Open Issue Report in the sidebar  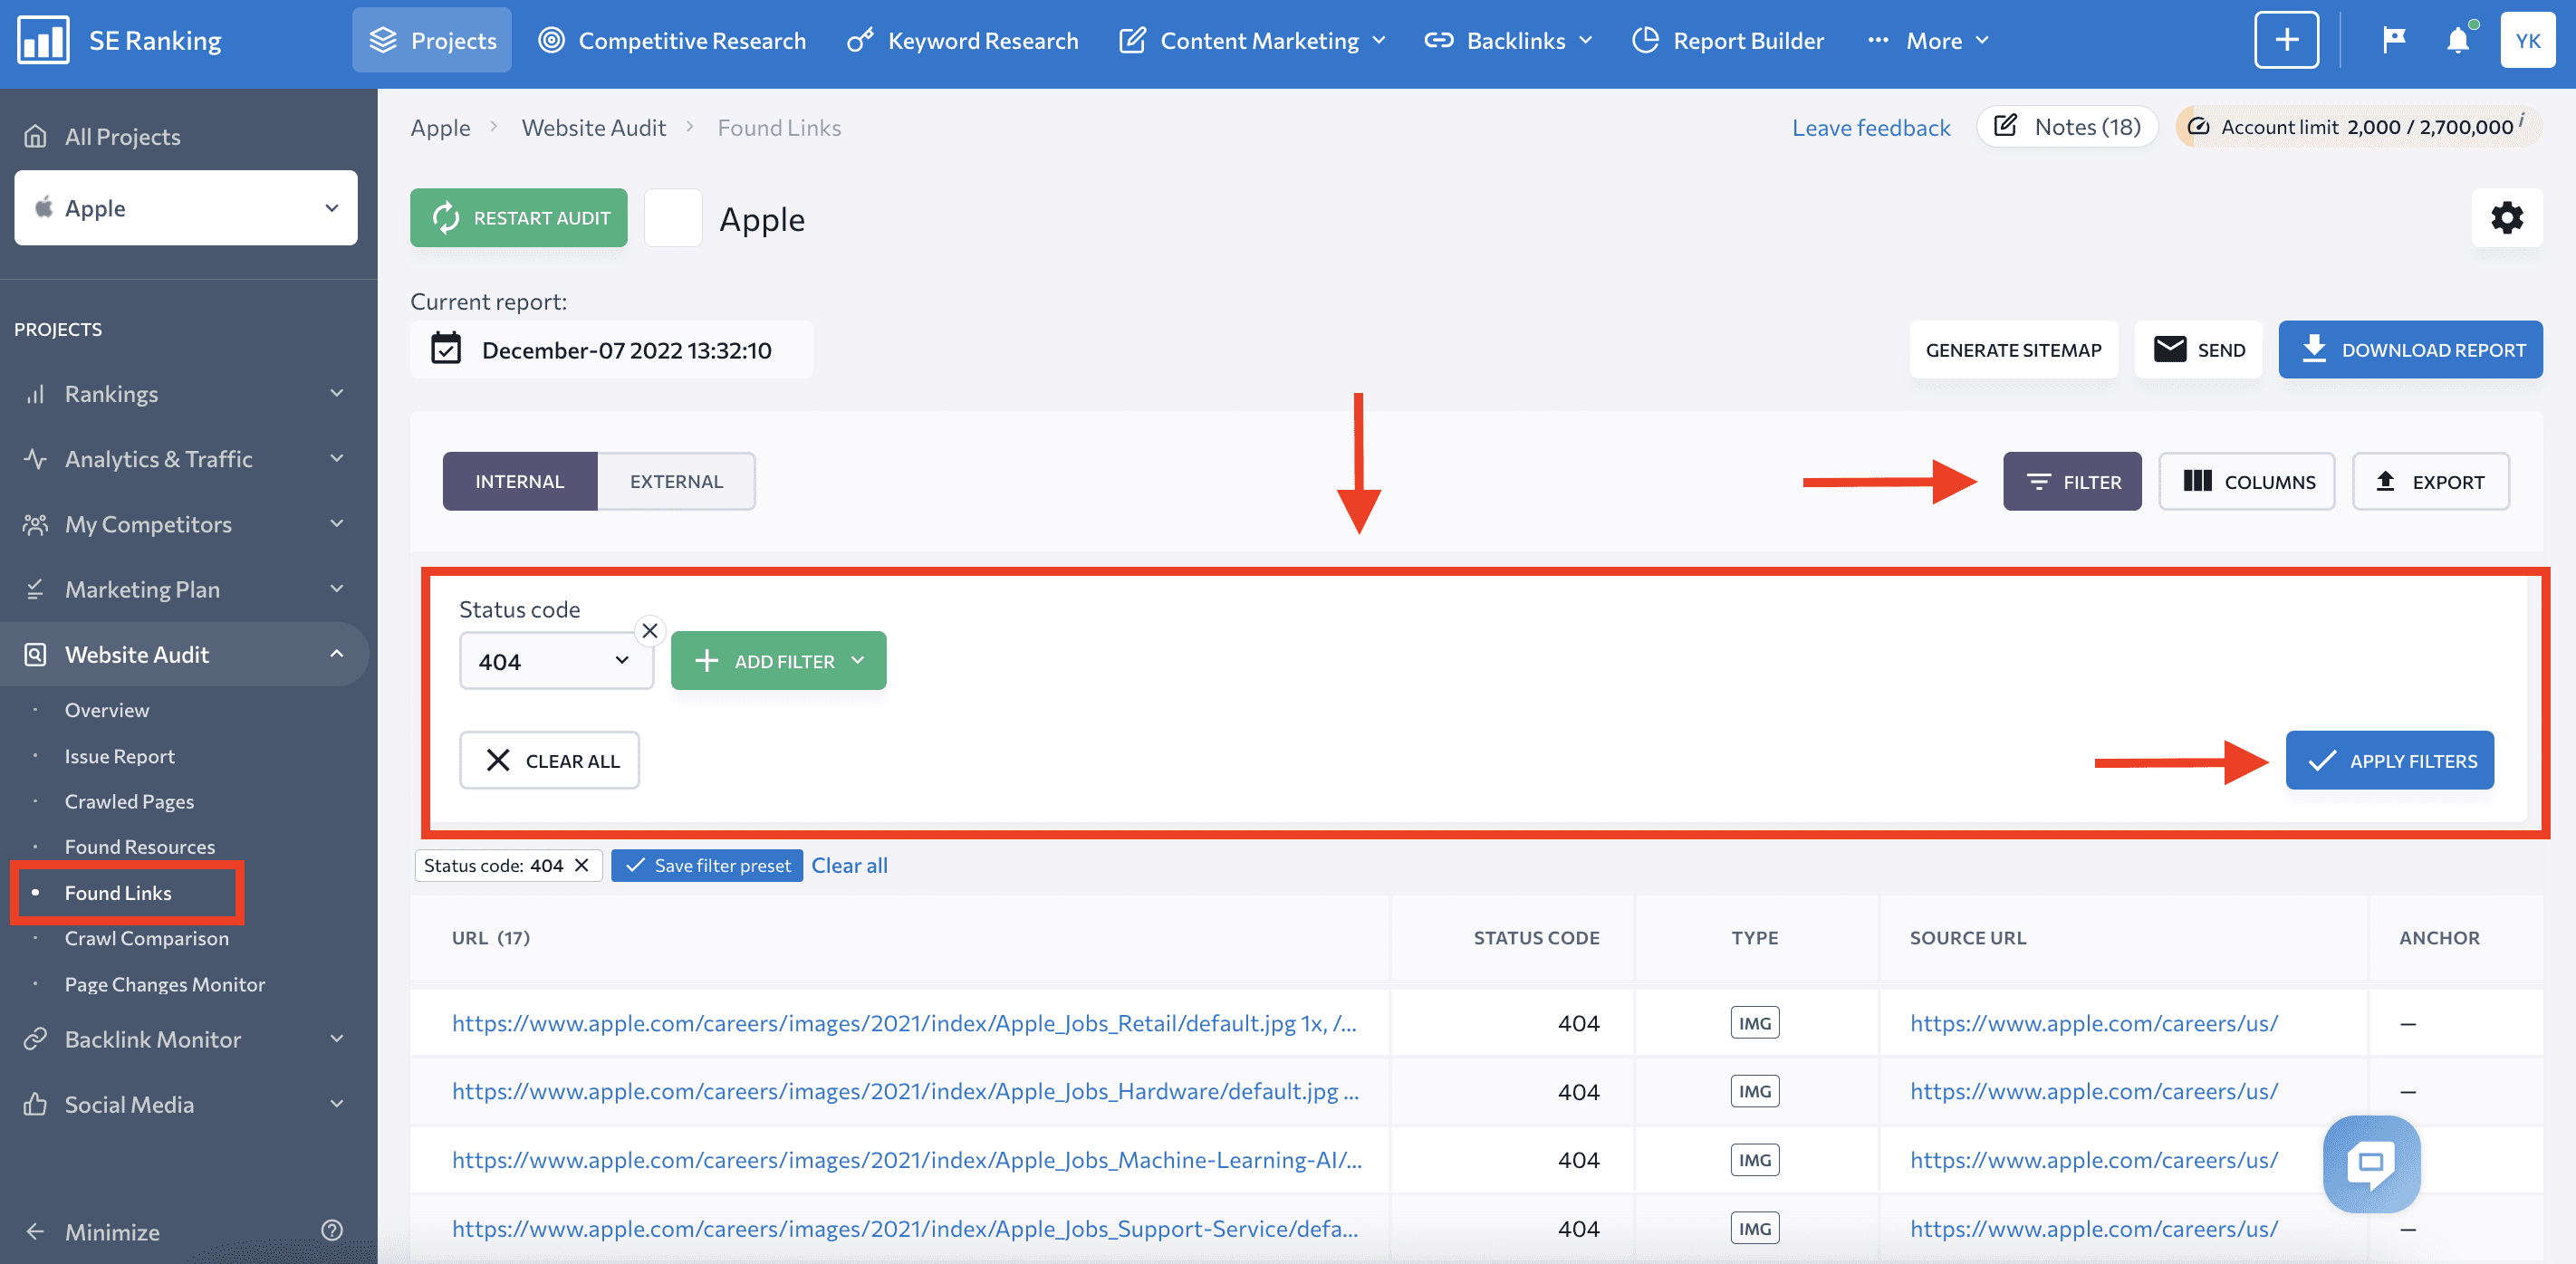pos(120,755)
